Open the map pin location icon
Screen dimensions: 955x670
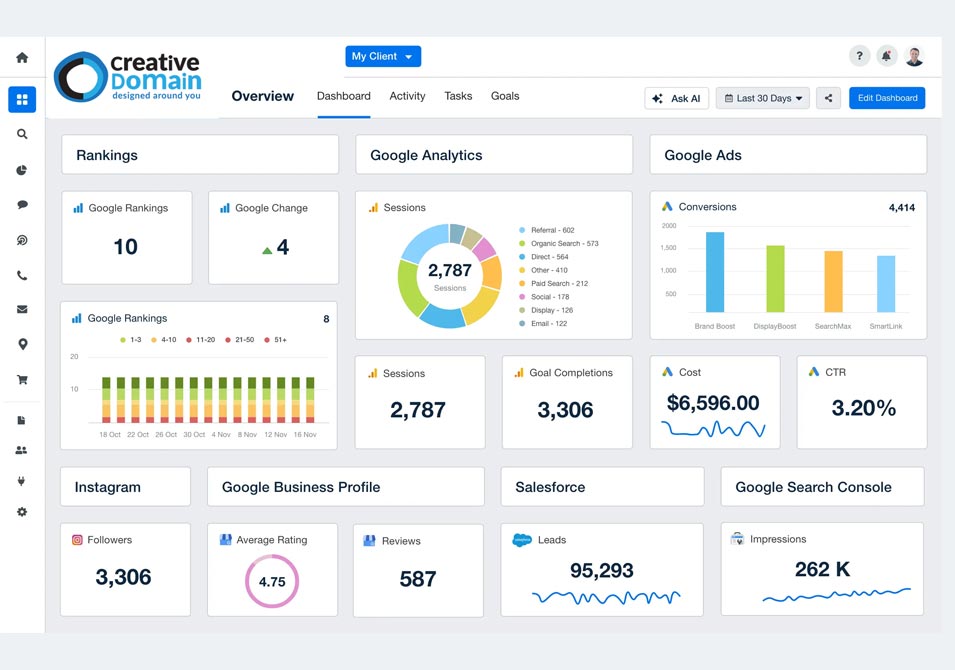coord(23,344)
